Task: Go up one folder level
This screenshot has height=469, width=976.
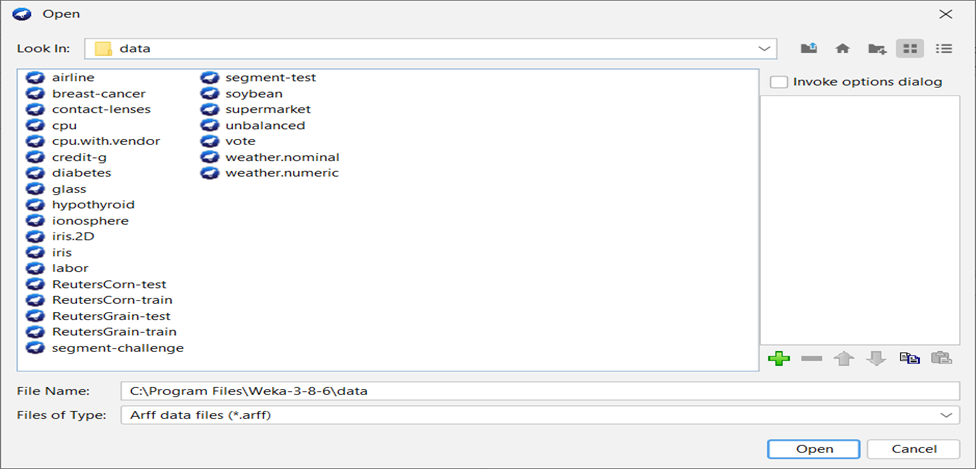Action: (809, 49)
